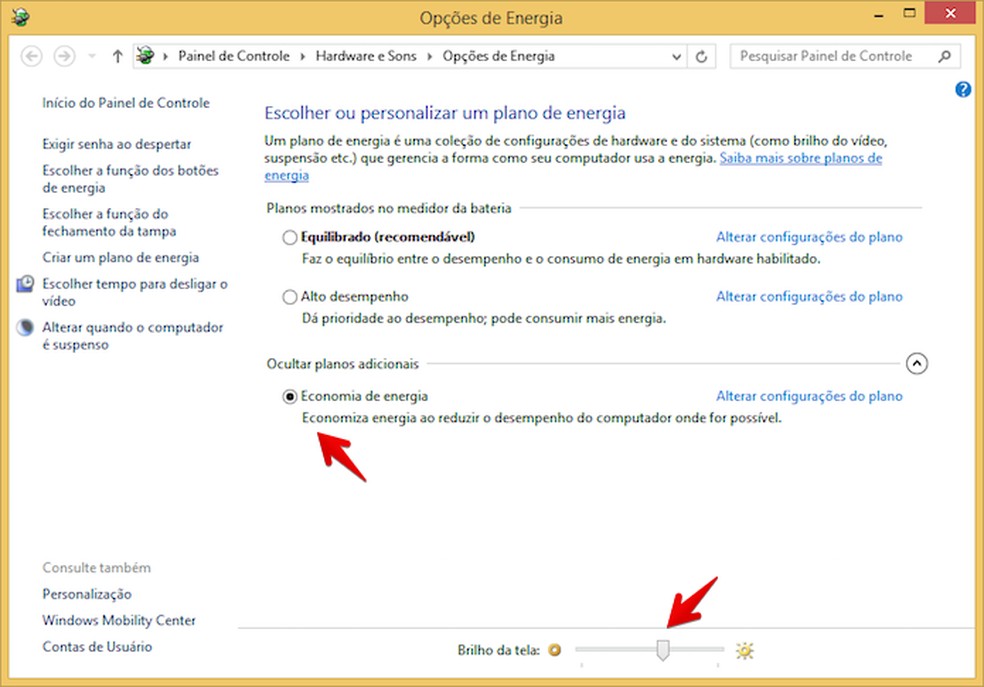The image size is (984, 687).
Task: Click the search magnifier icon
Action: tap(944, 56)
